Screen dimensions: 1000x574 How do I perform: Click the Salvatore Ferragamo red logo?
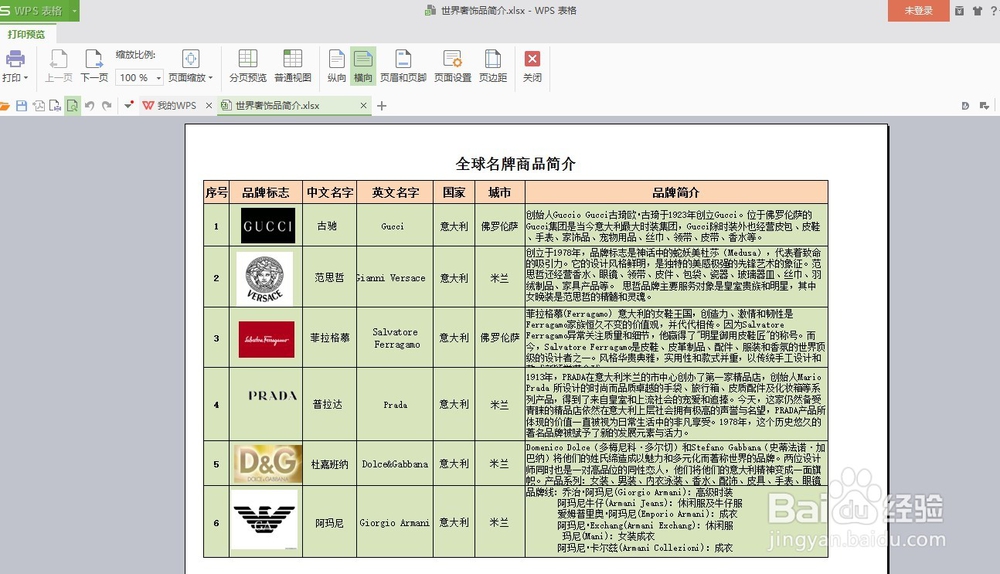point(267,339)
